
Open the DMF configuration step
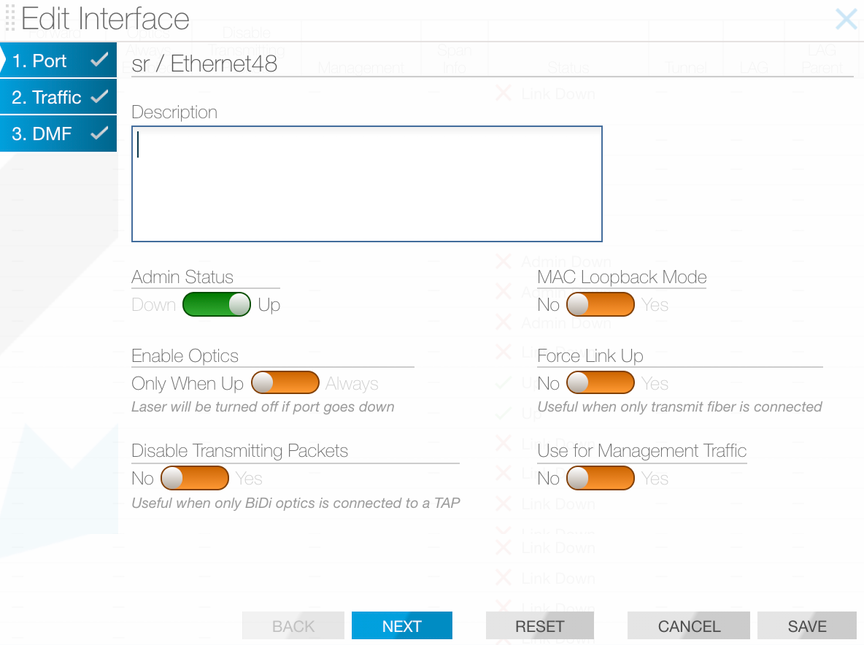[45, 132]
